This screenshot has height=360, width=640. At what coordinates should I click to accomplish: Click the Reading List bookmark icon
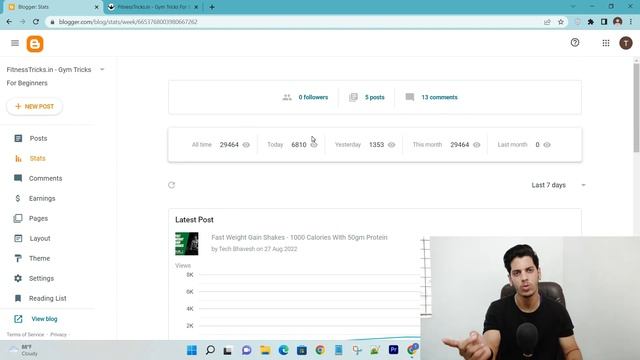[18, 298]
